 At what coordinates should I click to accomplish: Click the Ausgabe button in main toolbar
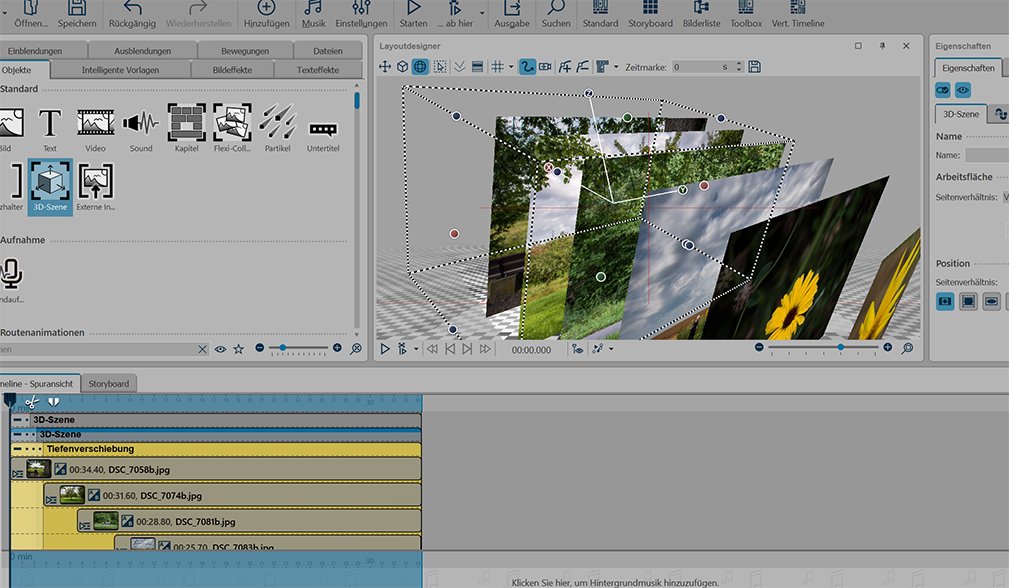coord(512,15)
